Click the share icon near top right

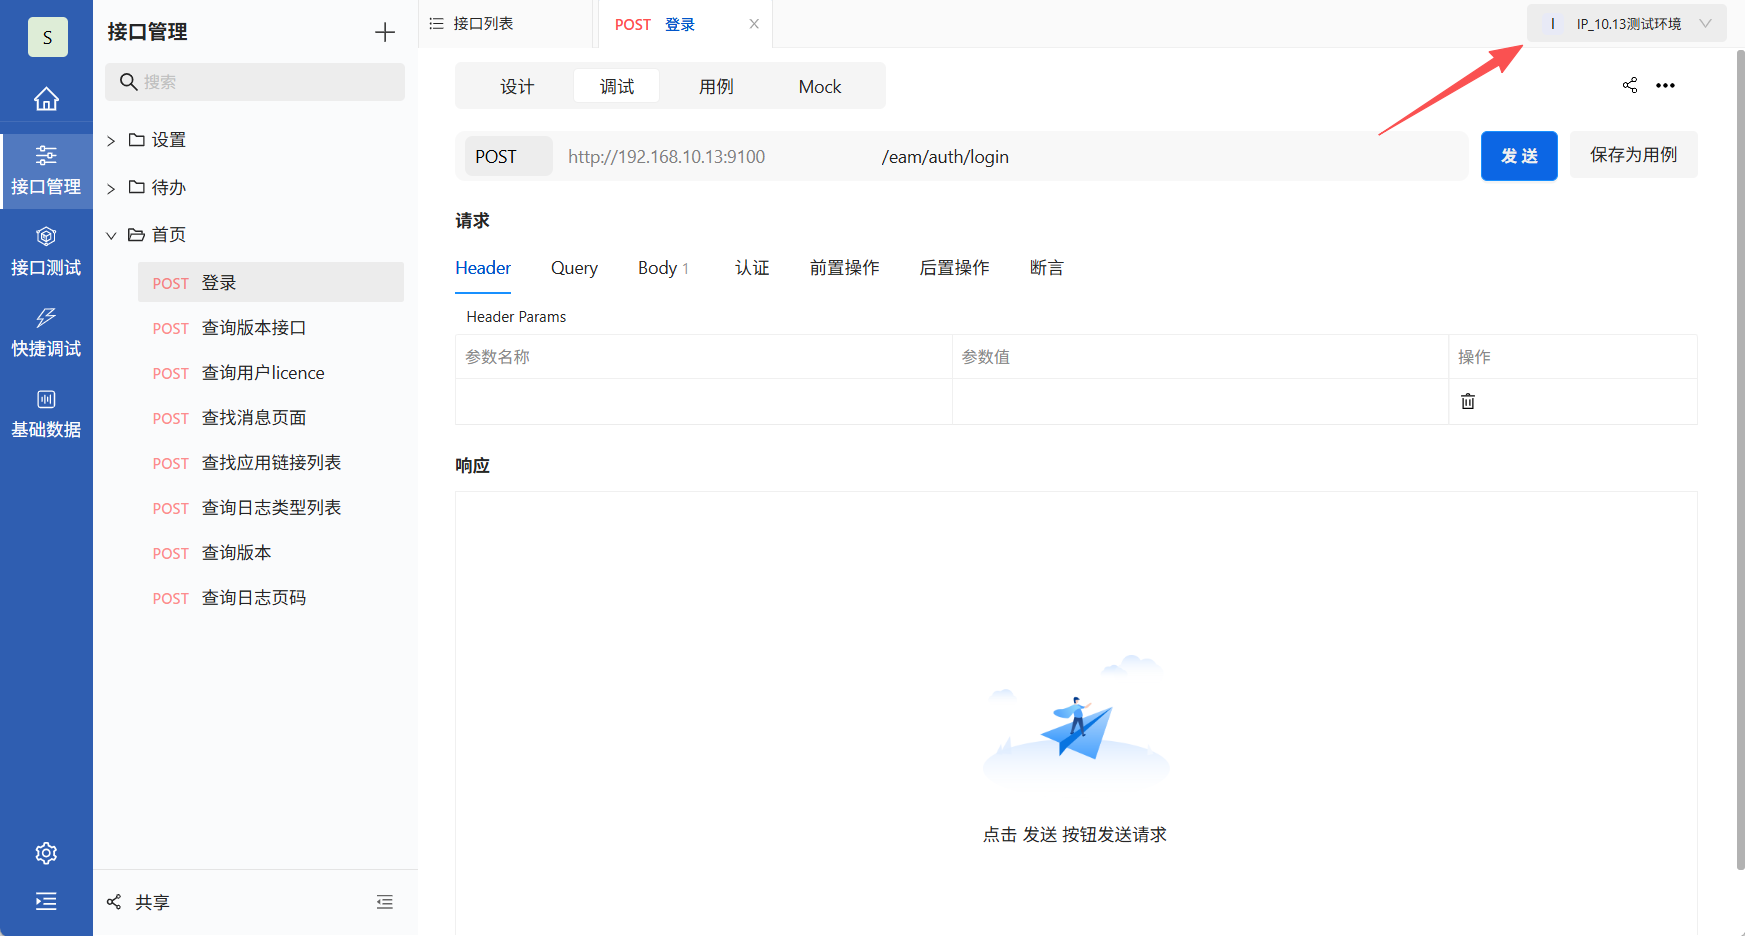pyautogui.click(x=1629, y=85)
